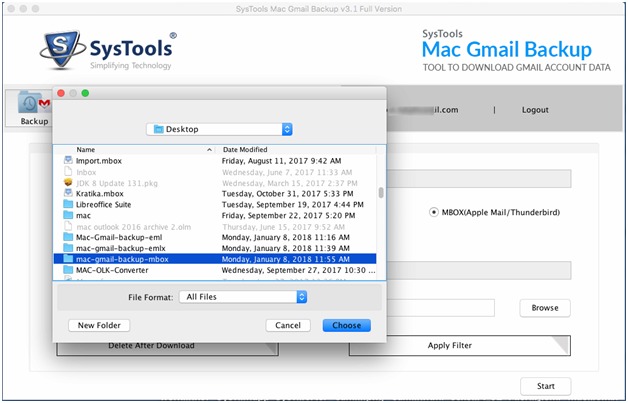Sort the file list by Name column

(134, 149)
